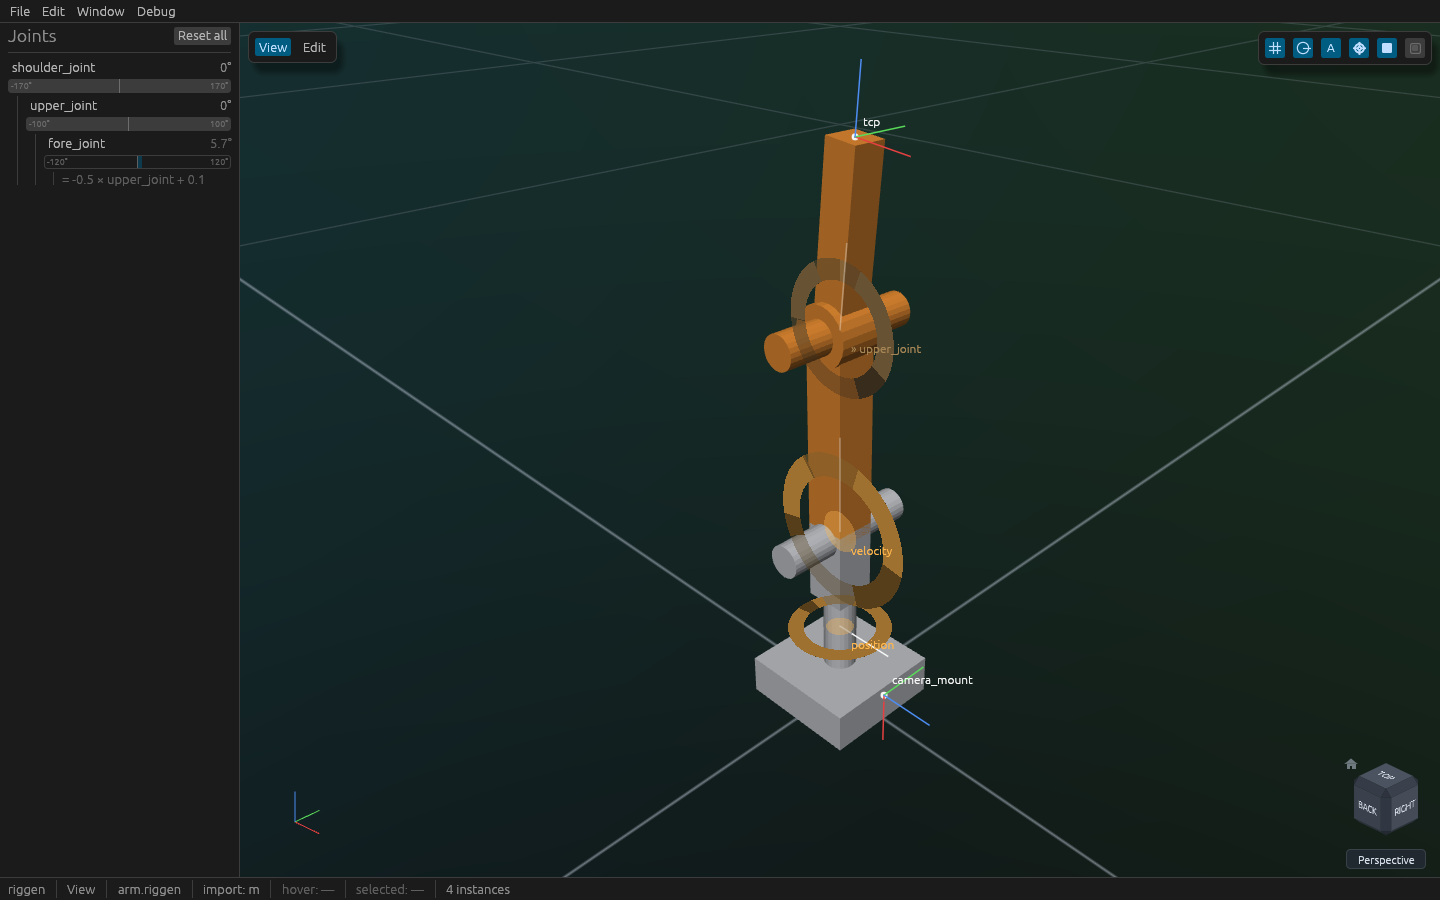
Task: Click the upper_joint label in viewport
Action: coord(886,349)
